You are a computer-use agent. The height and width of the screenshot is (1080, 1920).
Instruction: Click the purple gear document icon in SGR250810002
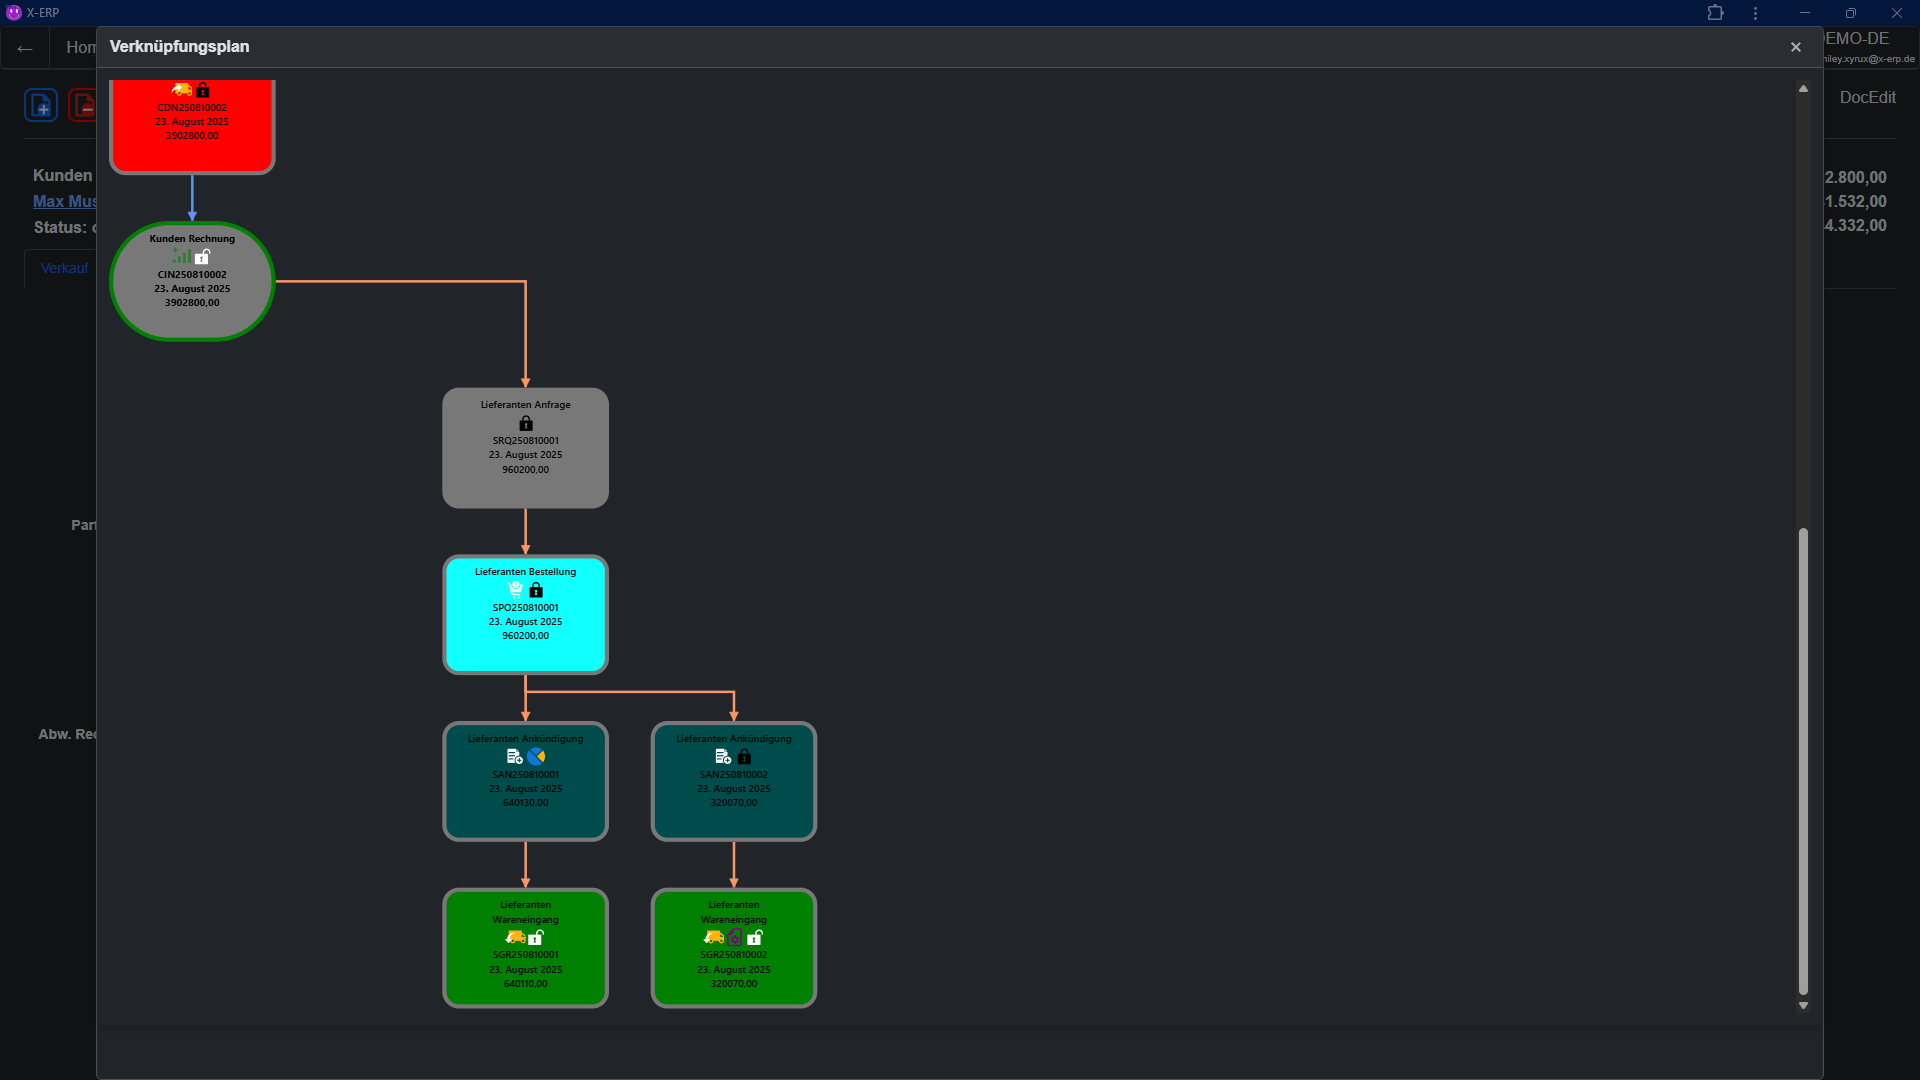point(735,938)
